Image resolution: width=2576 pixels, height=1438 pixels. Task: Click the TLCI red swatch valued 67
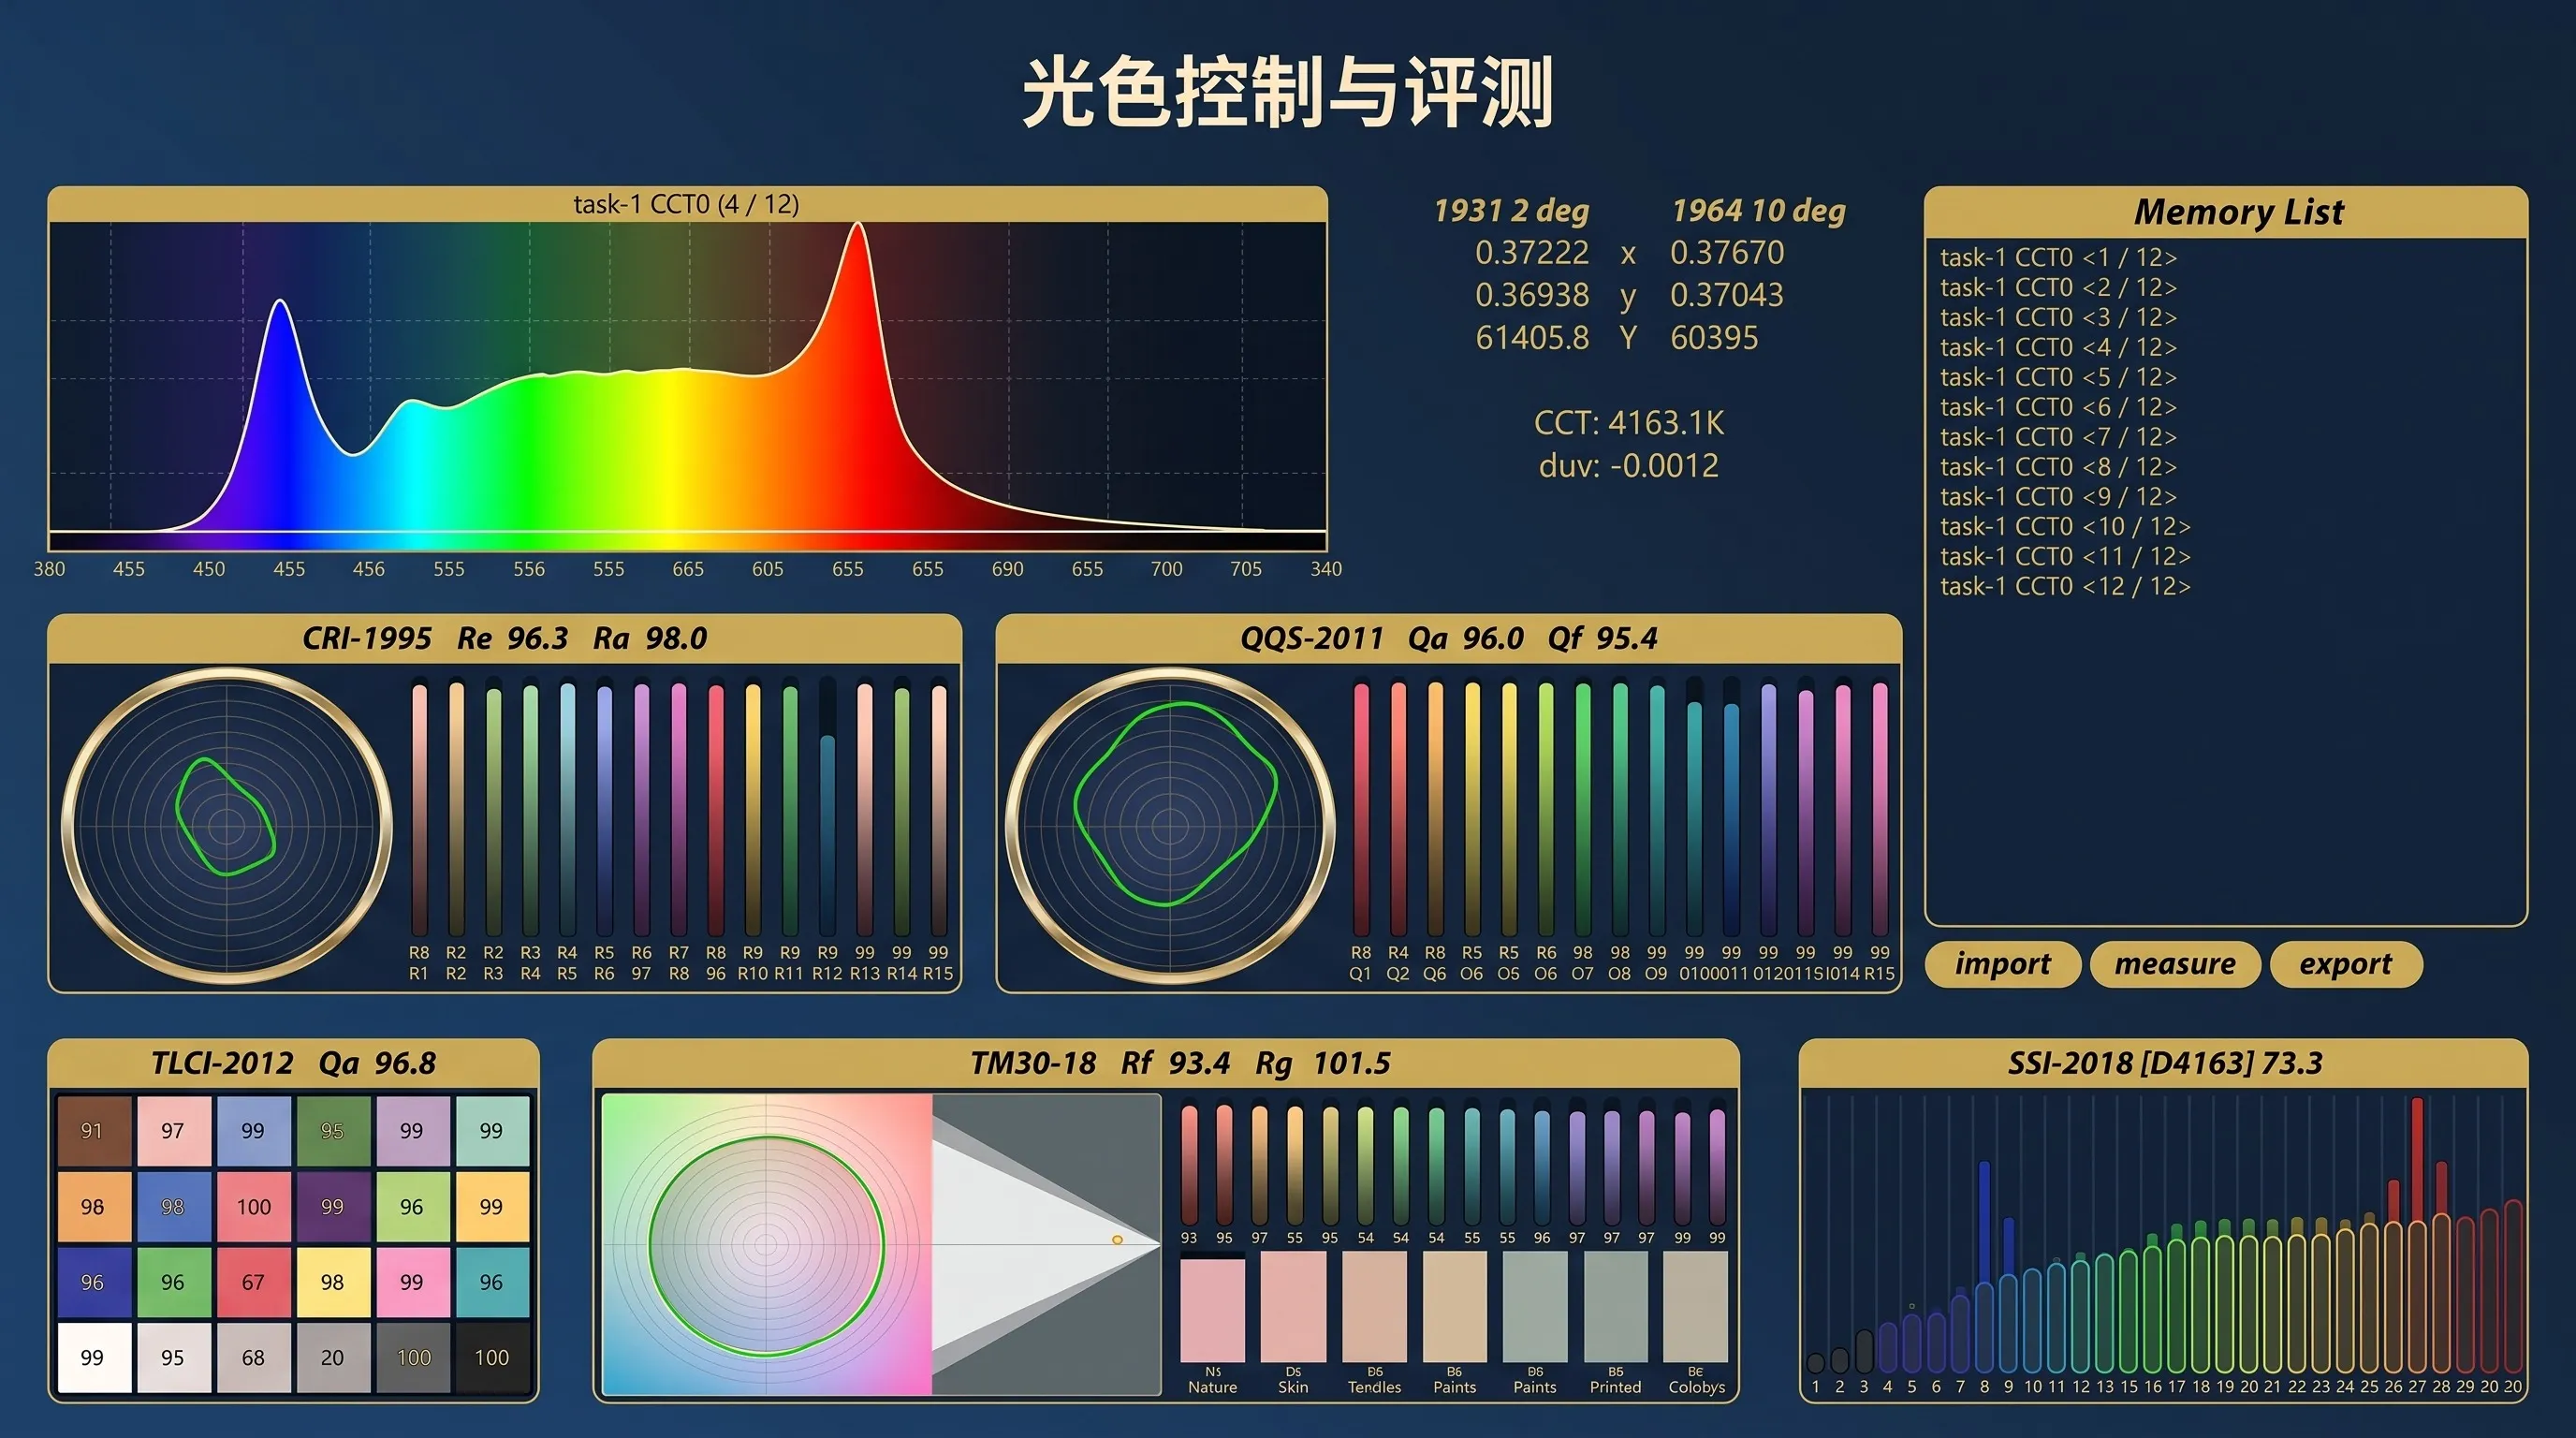(x=253, y=1282)
